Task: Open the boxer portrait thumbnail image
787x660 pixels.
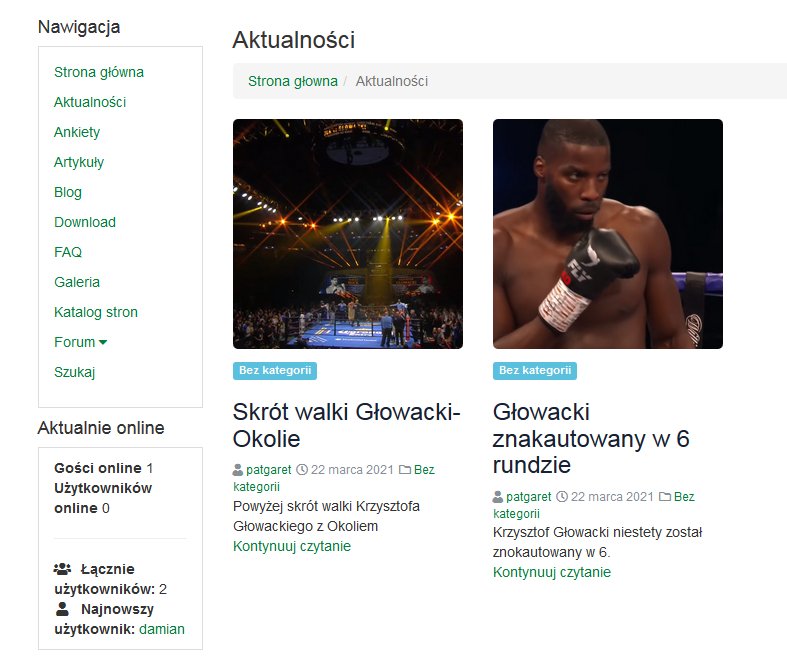Action: [608, 234]
